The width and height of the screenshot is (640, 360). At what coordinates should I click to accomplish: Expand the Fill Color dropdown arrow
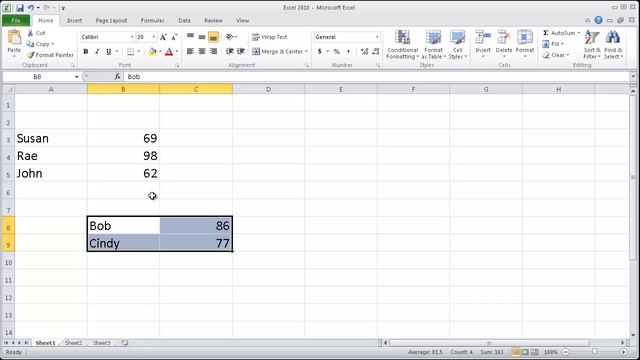[x=160, y=51]
